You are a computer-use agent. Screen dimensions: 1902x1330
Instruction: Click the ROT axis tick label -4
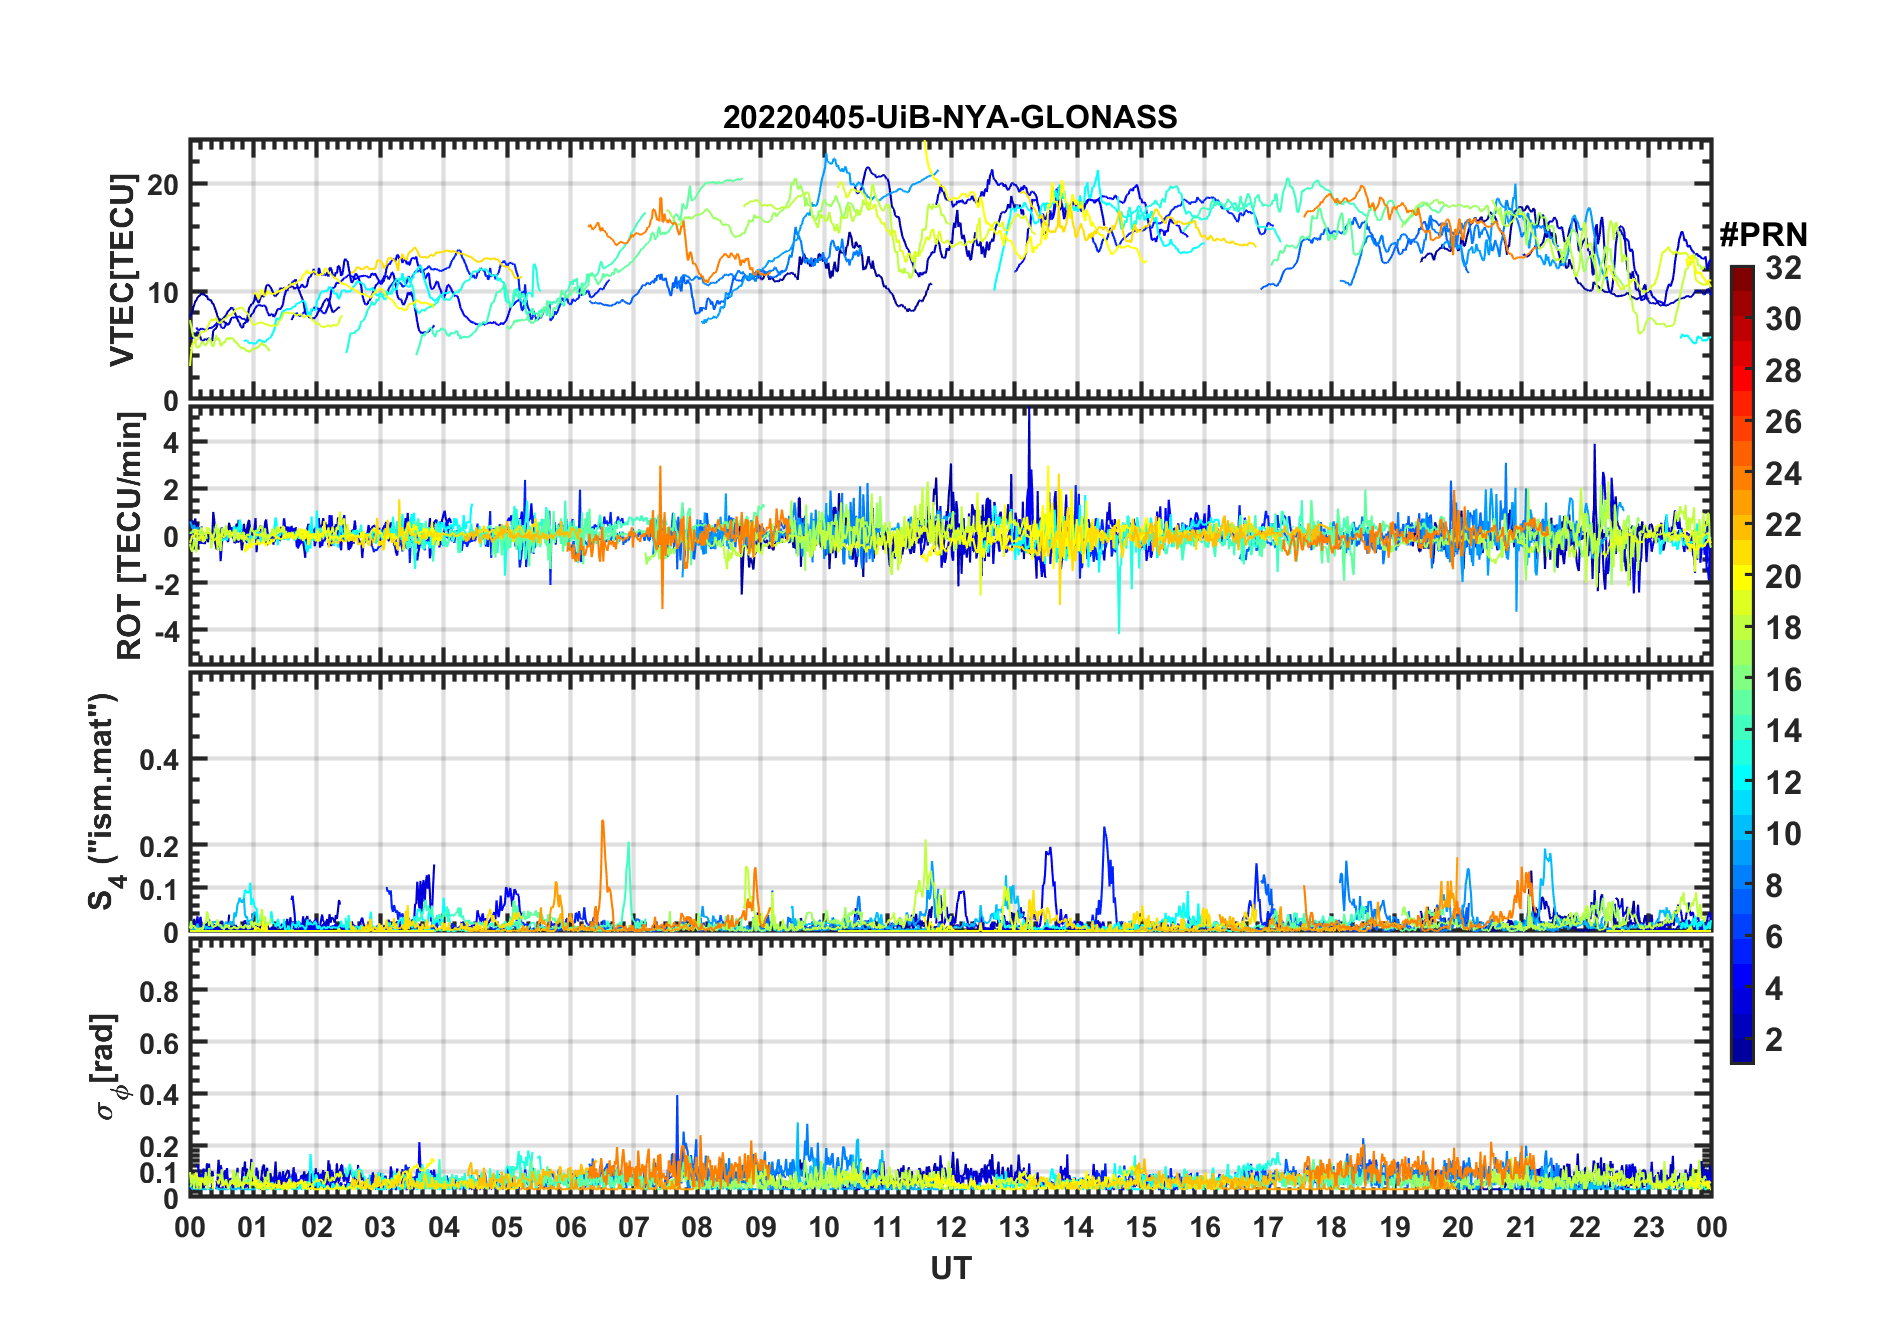[x=166, y=631]
